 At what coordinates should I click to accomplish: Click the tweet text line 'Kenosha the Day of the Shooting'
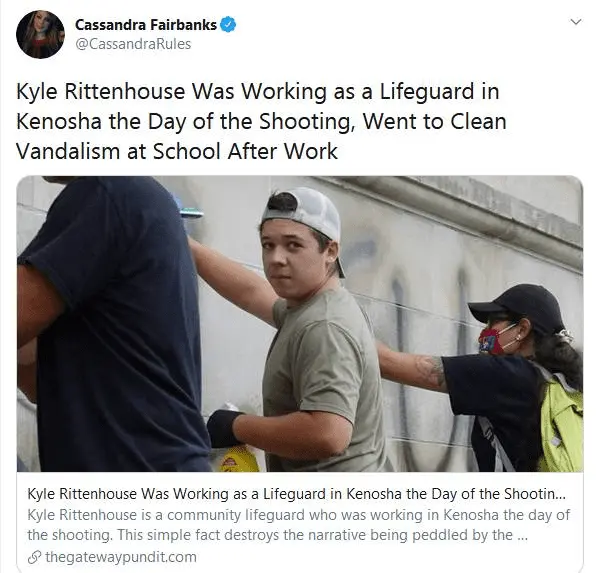click(x=261, y=121)
